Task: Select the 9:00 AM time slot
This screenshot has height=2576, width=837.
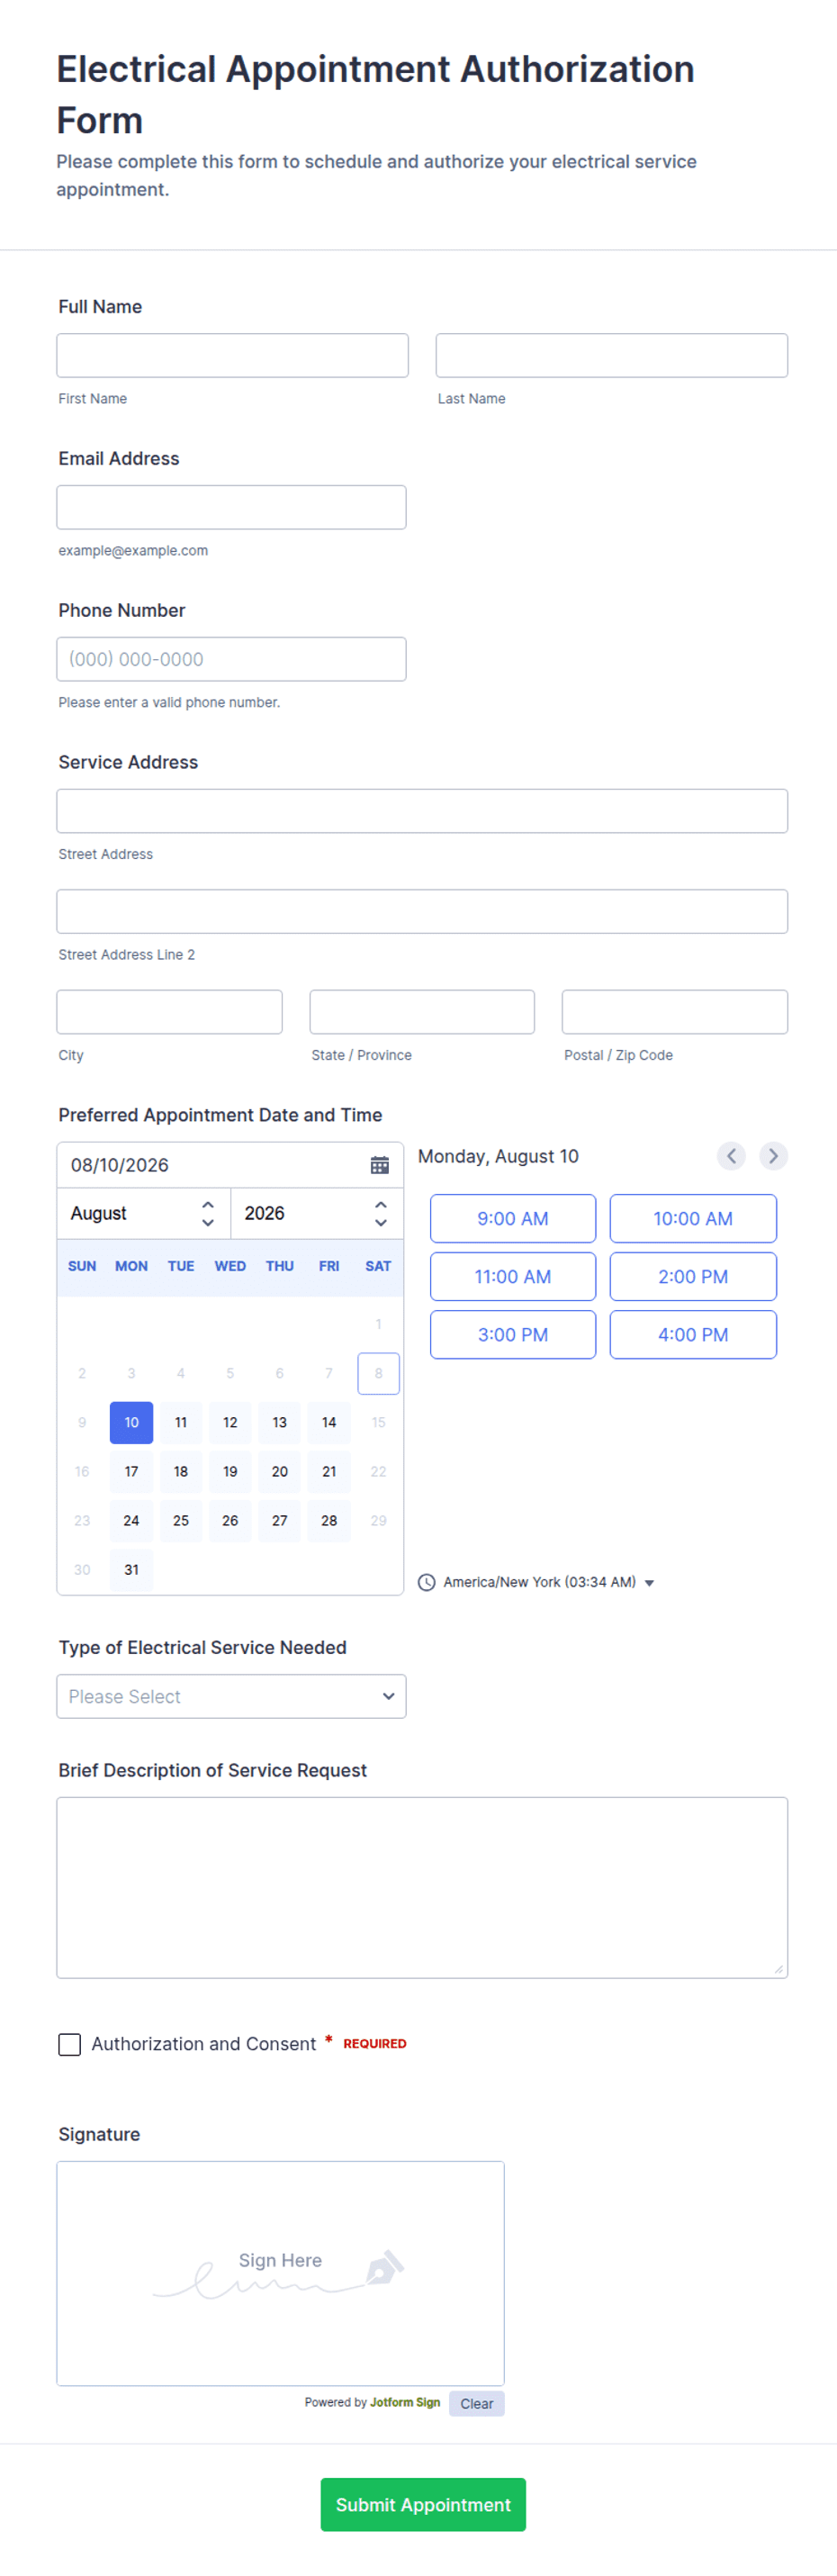Action: (x=513, y=1218)
